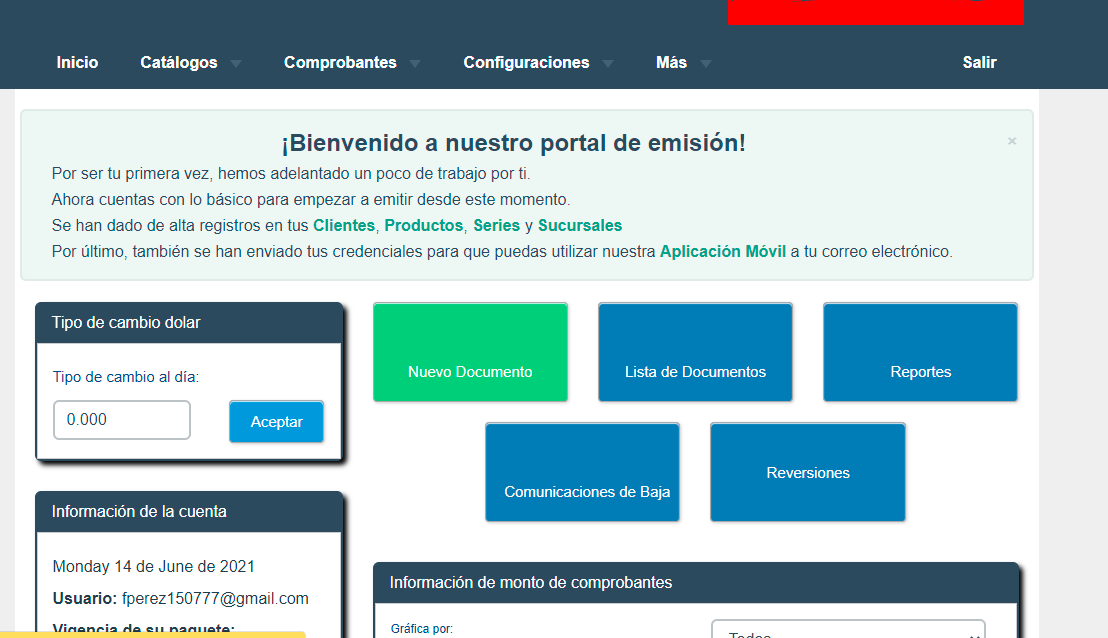Follow the Series link
1108x638 pixels.
496,225
